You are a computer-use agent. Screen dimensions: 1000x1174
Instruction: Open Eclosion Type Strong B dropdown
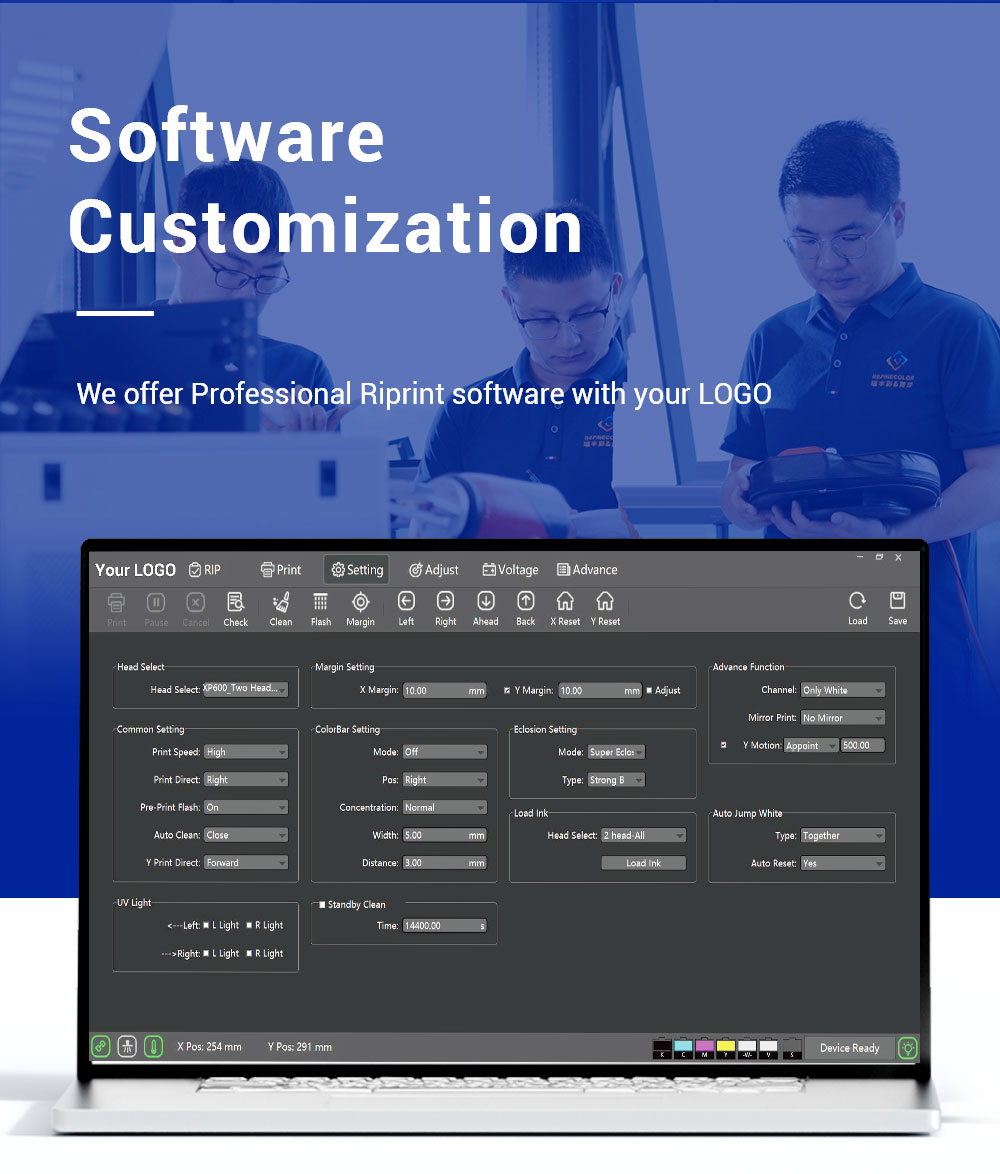[x=617, y=779]
